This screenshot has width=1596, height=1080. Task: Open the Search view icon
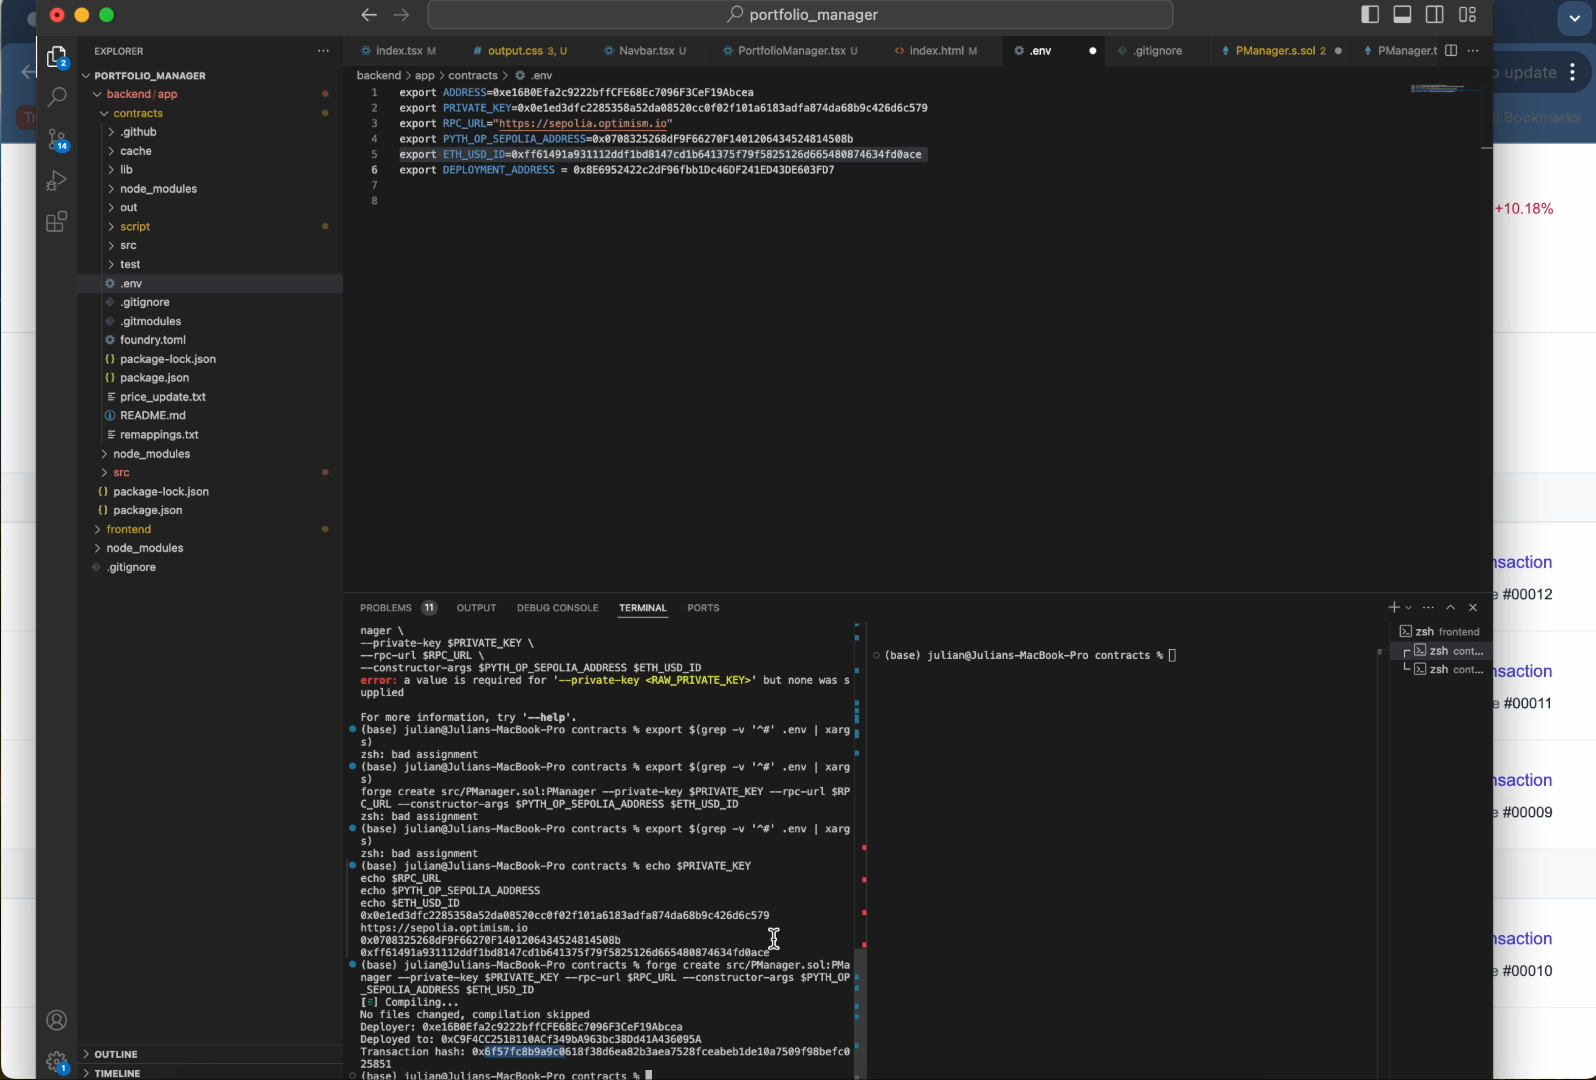click(57, 97)
